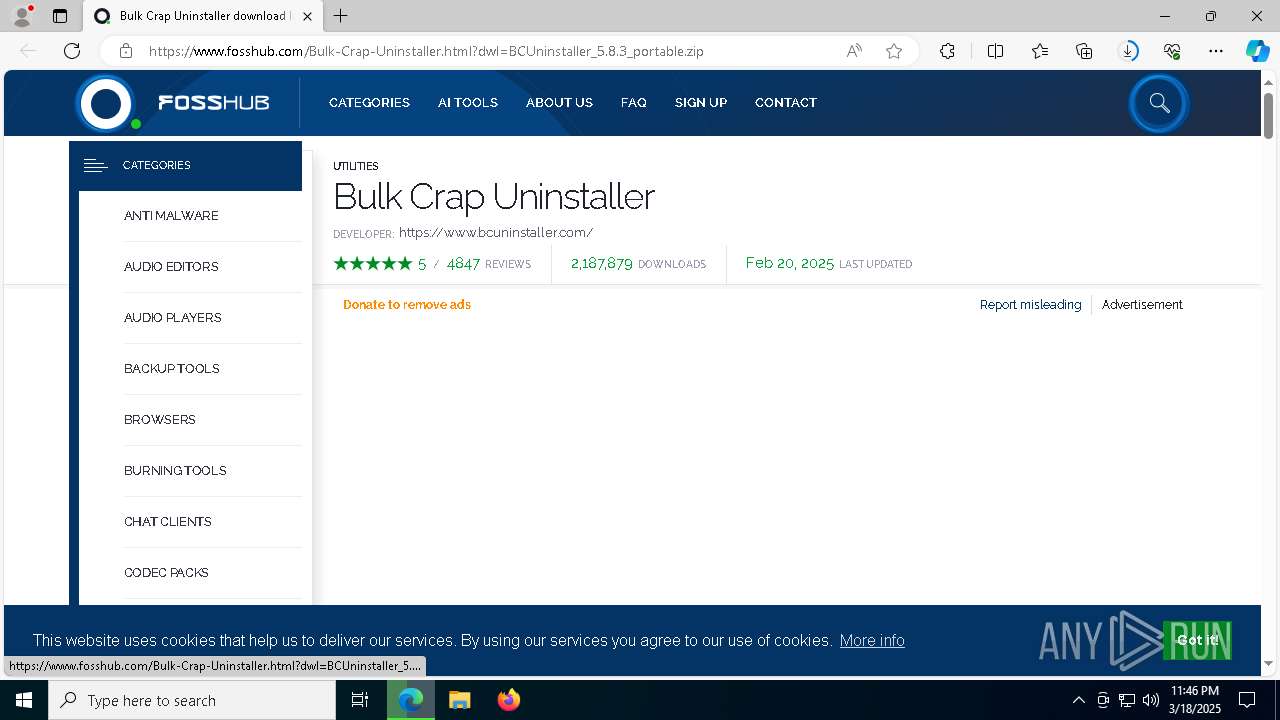This screenshot has width=1280, height=720.
Task: Open the 4847 reviews link
Action: pyautogui.click(x=489, y=264)
